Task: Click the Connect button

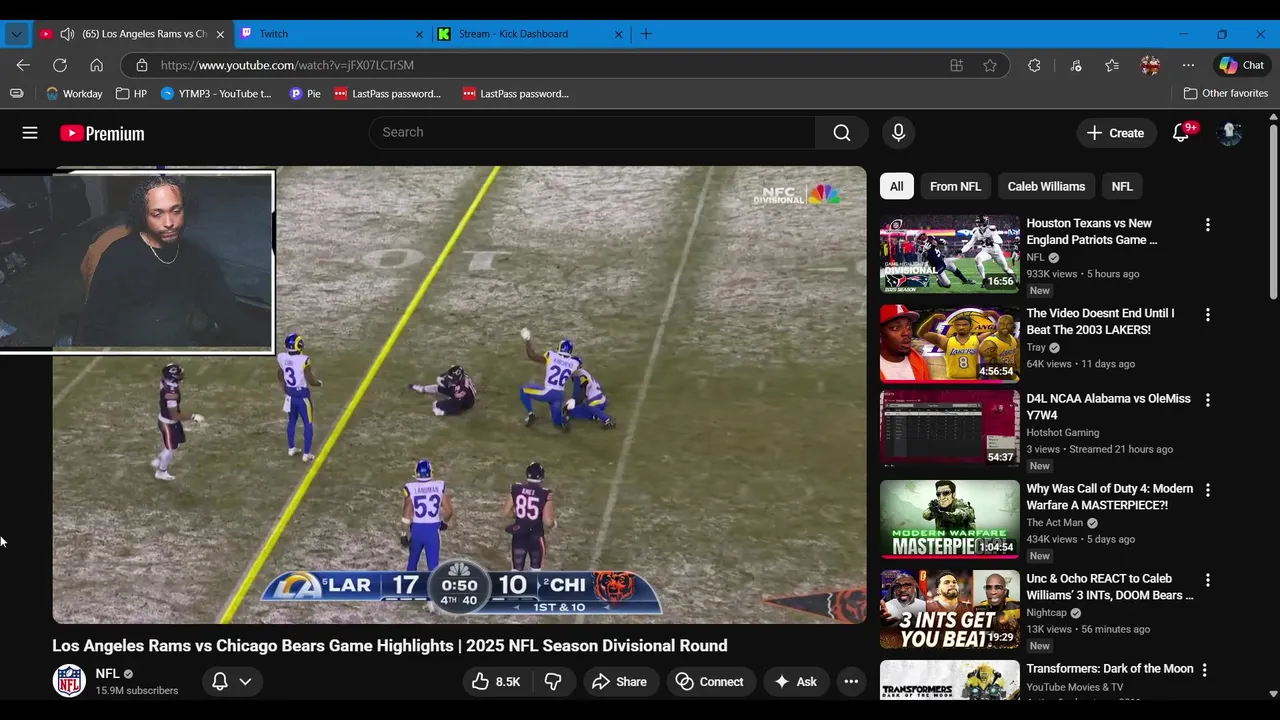Action: (711, 682)
